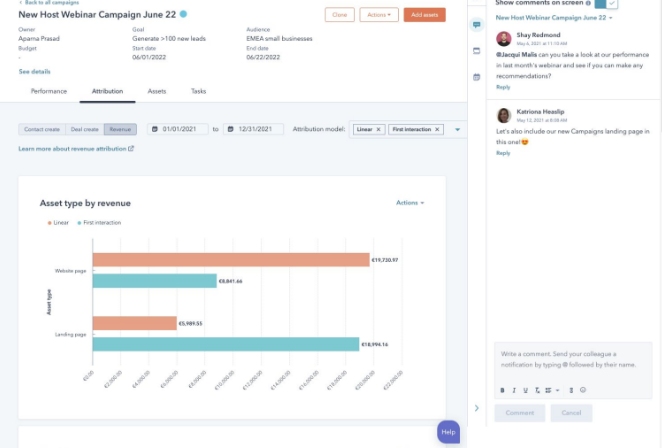
Task: Select Deal create attribution toggle
Action: pyautogui.click(x=84, y=129)
